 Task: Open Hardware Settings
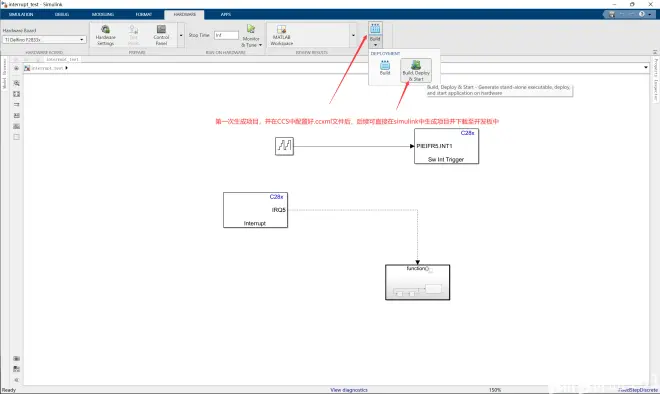[105, 35]
